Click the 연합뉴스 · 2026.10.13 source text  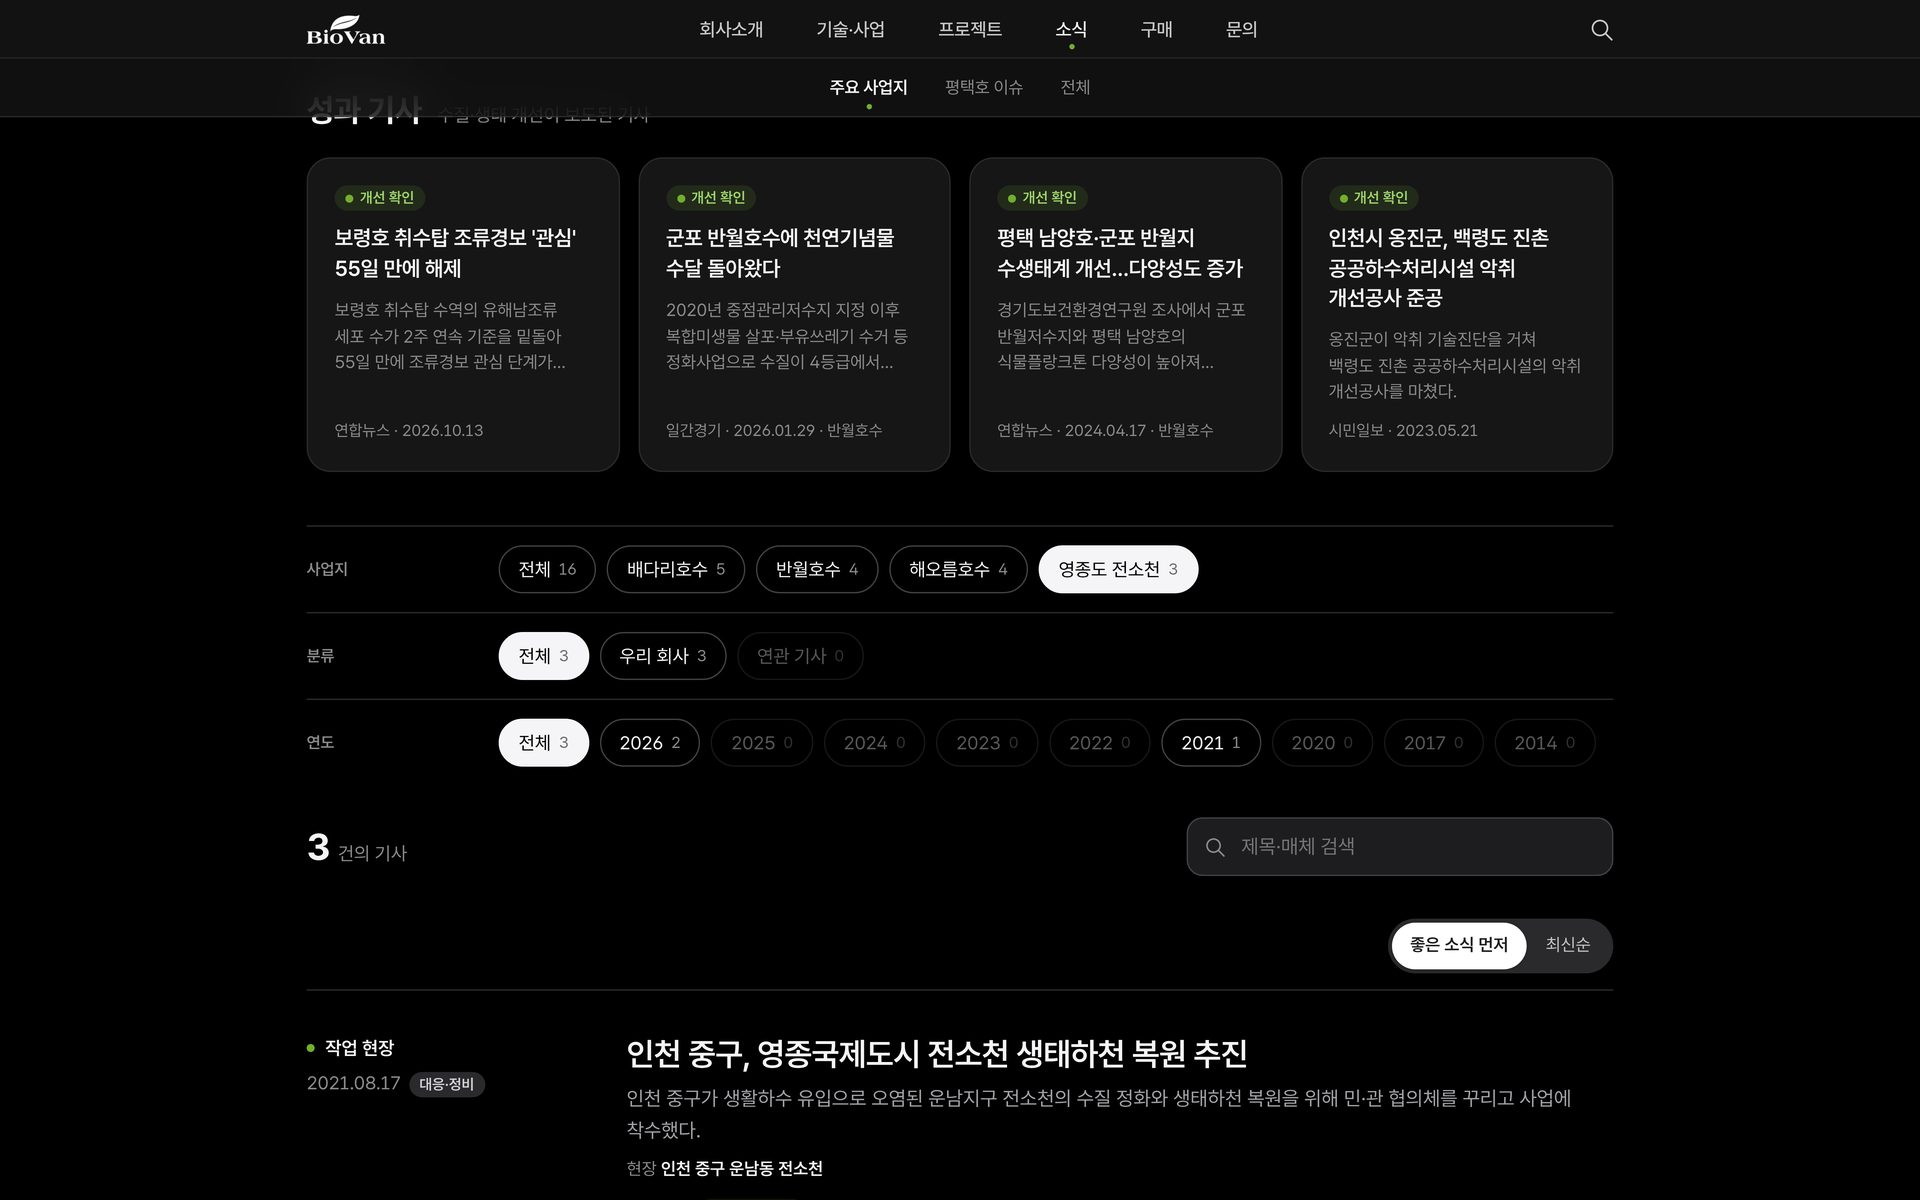click(409, 430)
